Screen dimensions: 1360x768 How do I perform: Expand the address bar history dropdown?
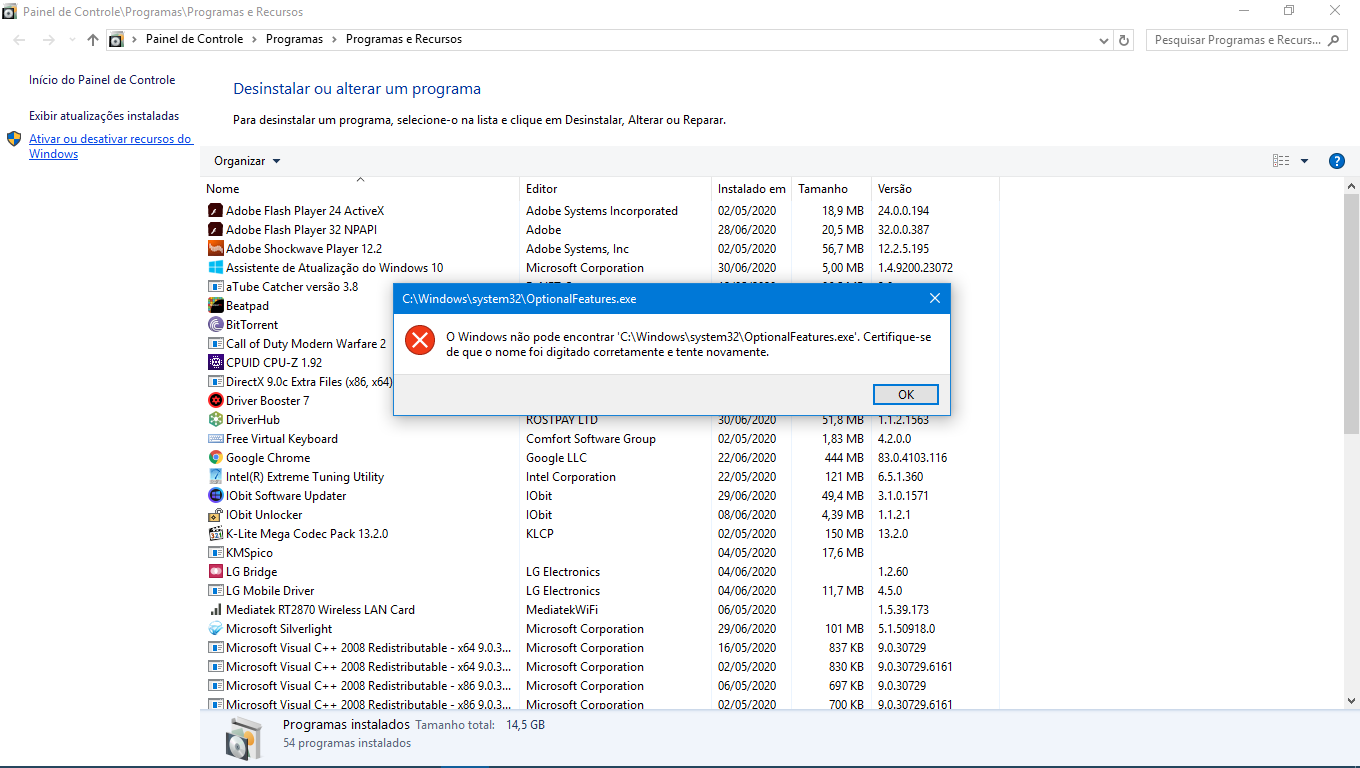(x=1104, y=40)
